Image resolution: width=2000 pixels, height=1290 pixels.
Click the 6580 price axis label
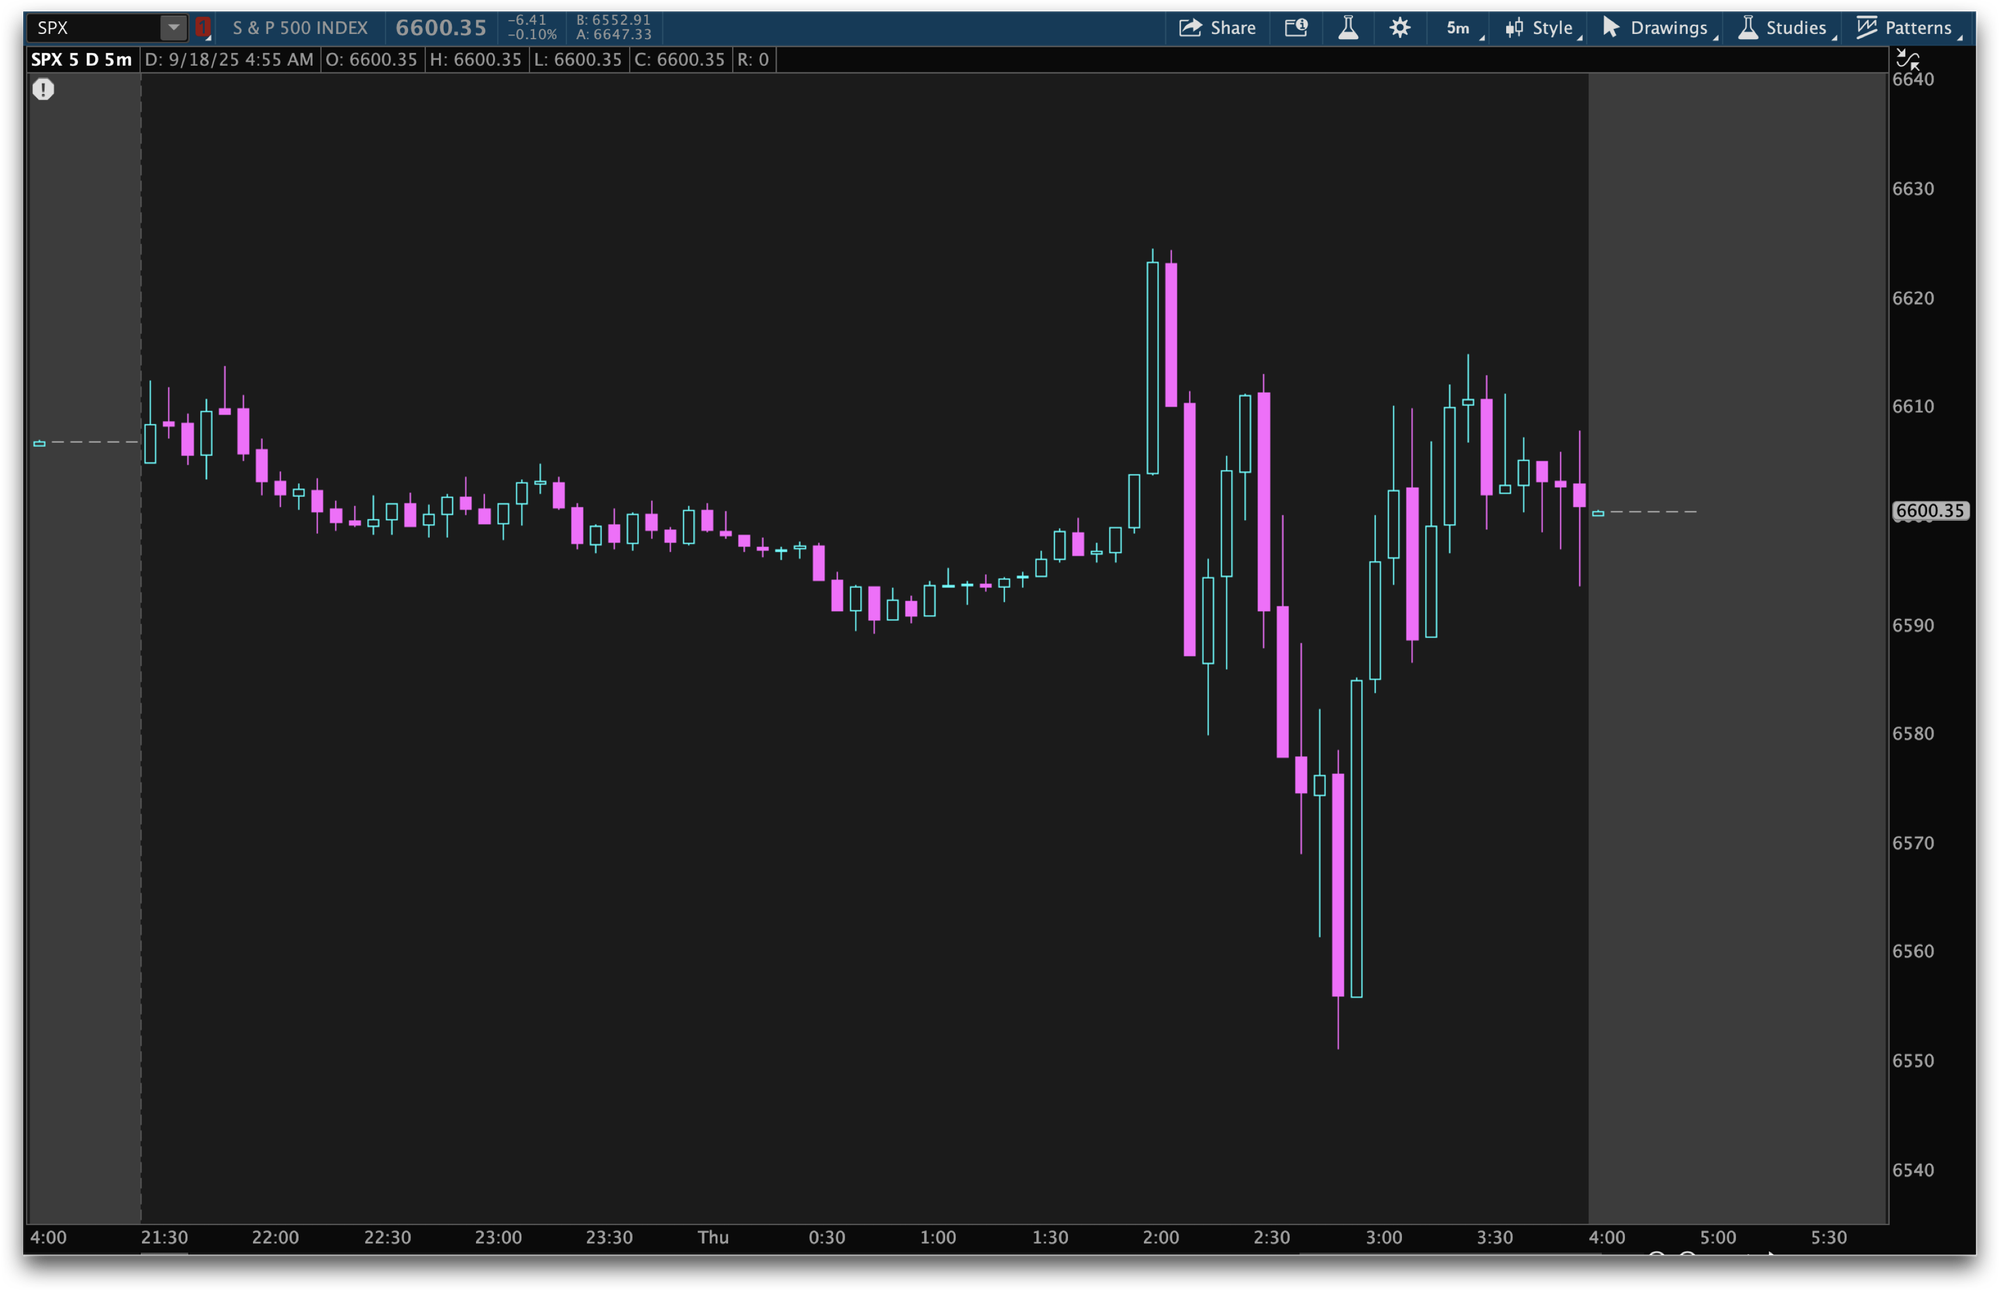[1913, 733]
